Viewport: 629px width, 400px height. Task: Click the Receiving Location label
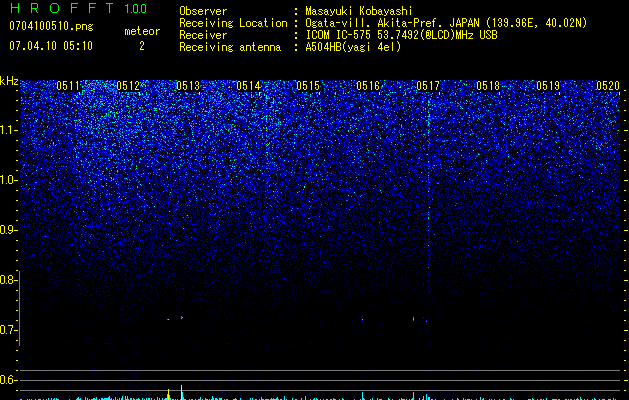coord(233,23)
